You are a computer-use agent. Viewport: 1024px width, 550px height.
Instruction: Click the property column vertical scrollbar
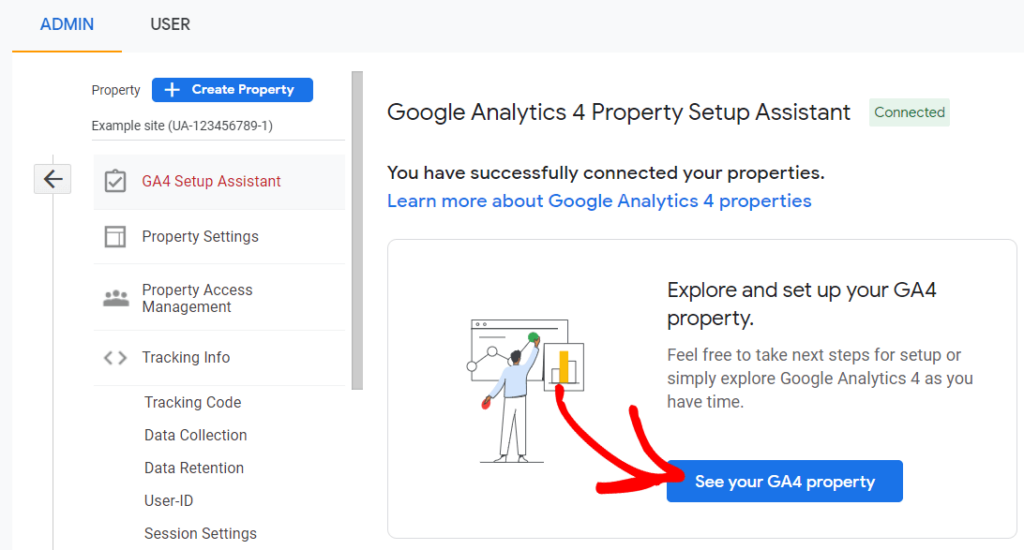(x=357, y=230)
